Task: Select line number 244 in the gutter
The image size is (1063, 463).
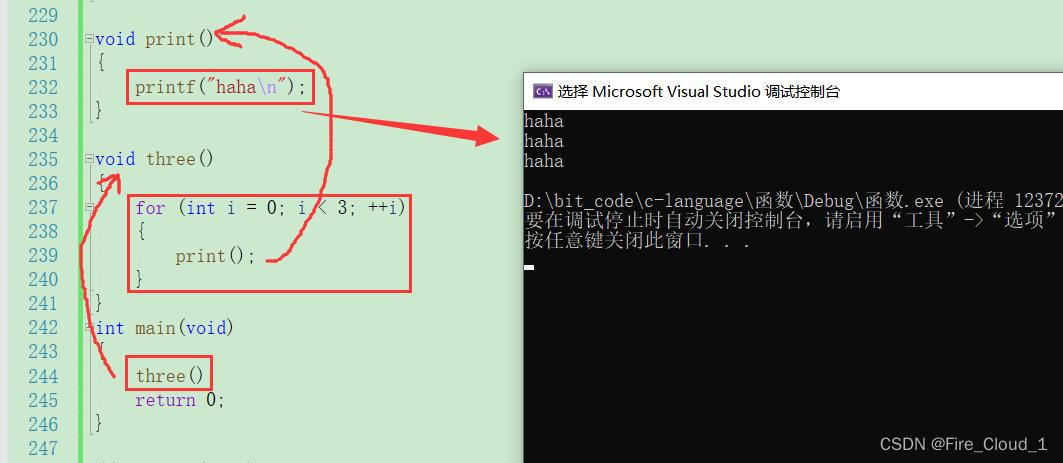Action: point(43,376)
